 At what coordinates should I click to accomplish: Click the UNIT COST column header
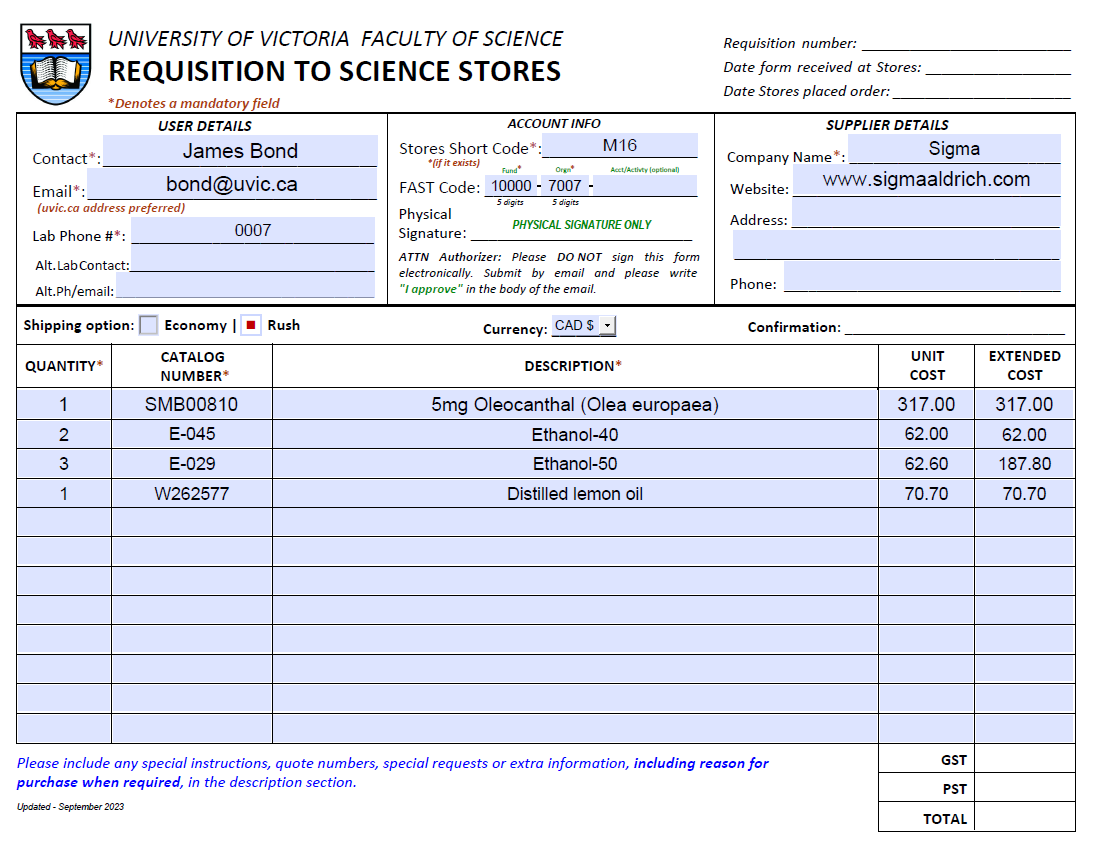coord(926,365)
